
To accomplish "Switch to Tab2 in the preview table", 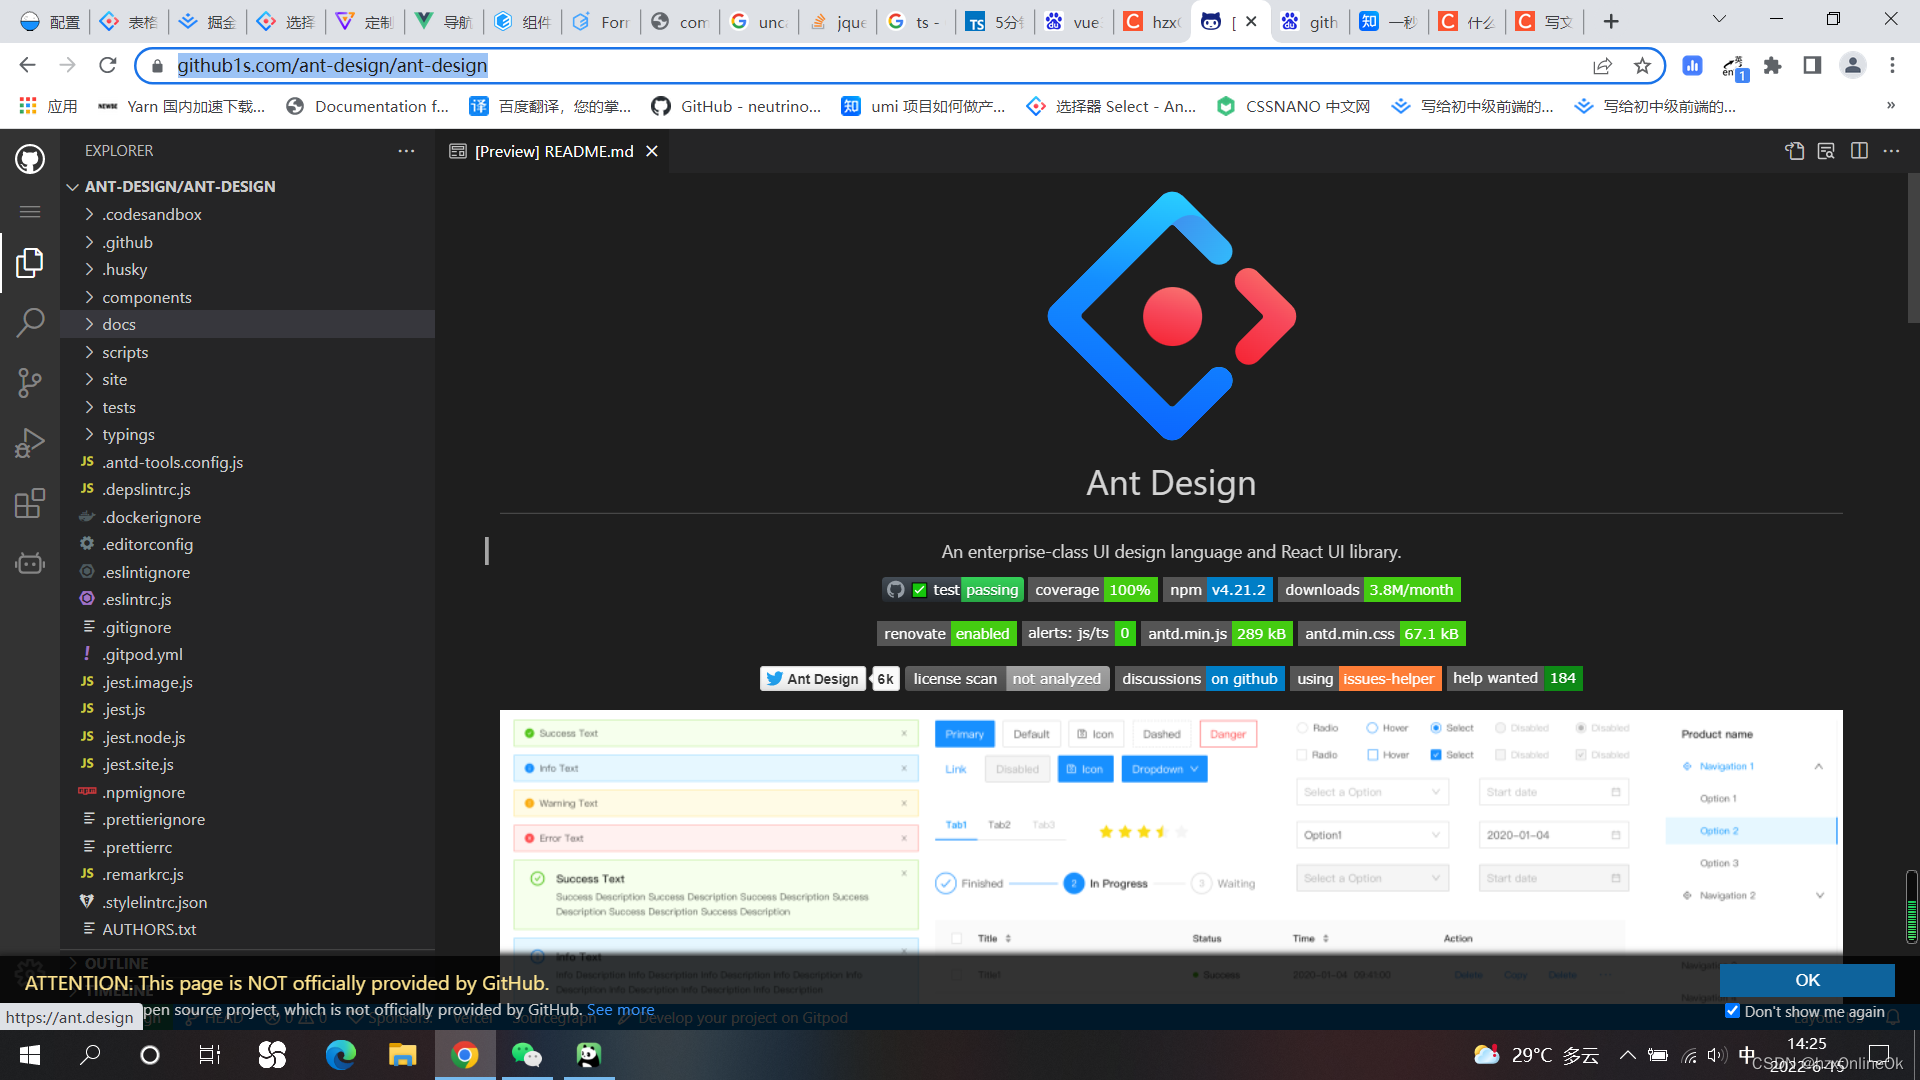I will tap(999, 825).
